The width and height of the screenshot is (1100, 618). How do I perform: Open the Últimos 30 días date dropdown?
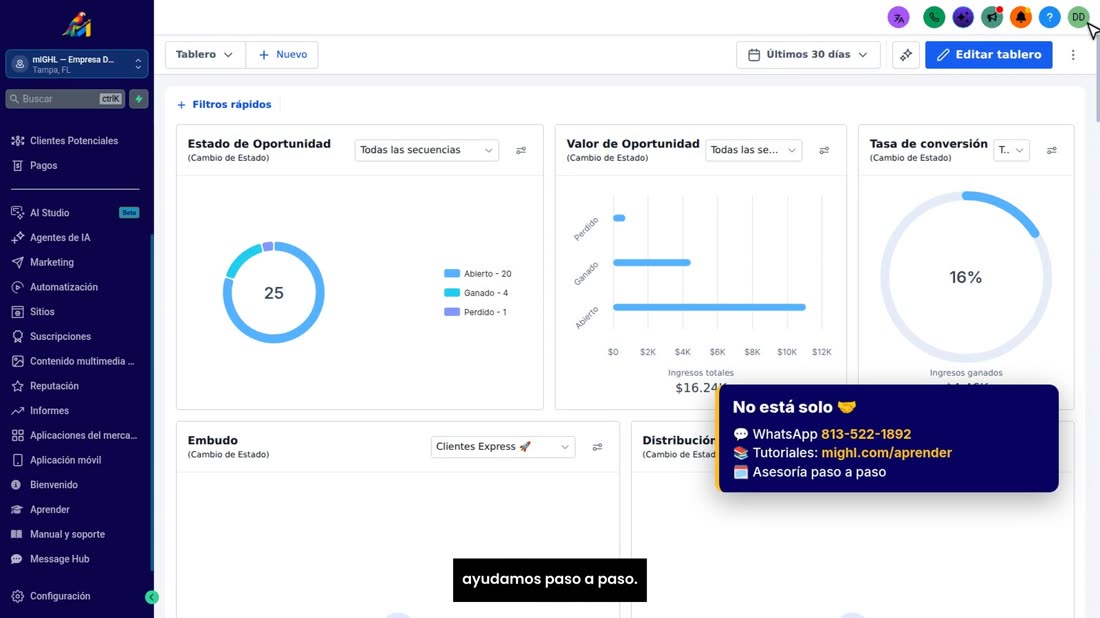[808, 55]
